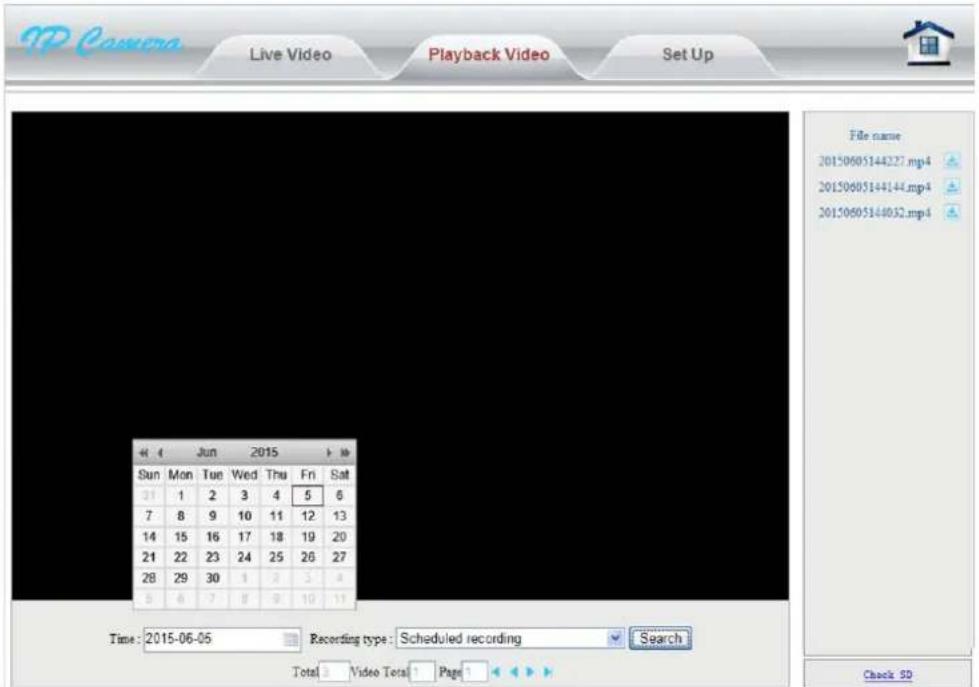Click the Page number field

click(x=475, y=672)
